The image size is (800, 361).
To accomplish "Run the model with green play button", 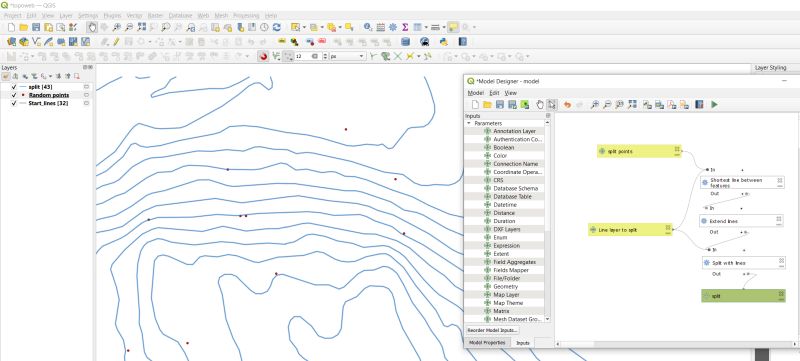I will point(714,105).
